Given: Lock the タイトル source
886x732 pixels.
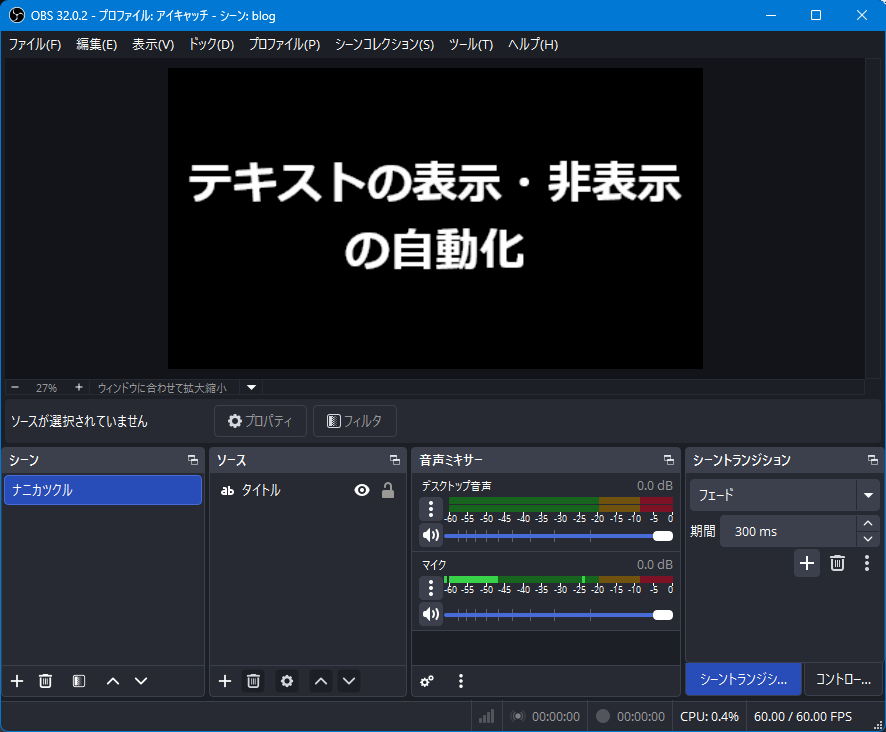Looking at the screenshot, I should (388, 490).
